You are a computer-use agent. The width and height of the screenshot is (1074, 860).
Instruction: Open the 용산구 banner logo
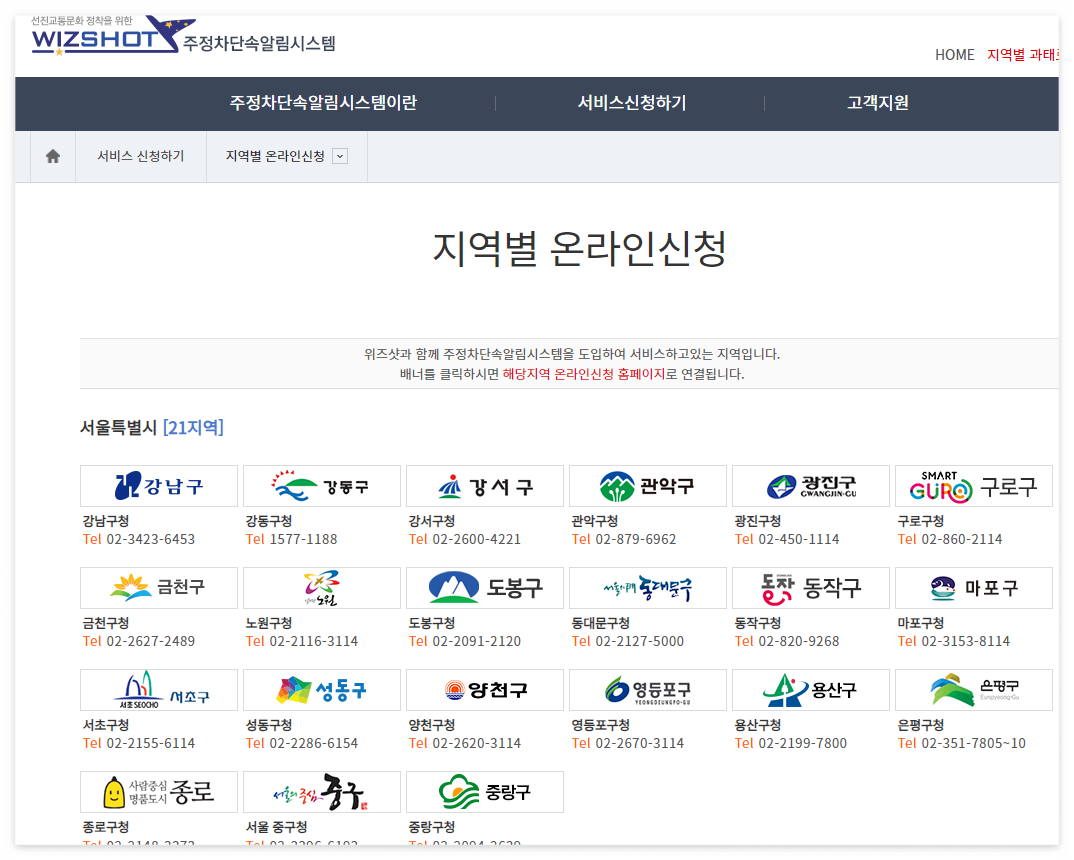[811, 690]
